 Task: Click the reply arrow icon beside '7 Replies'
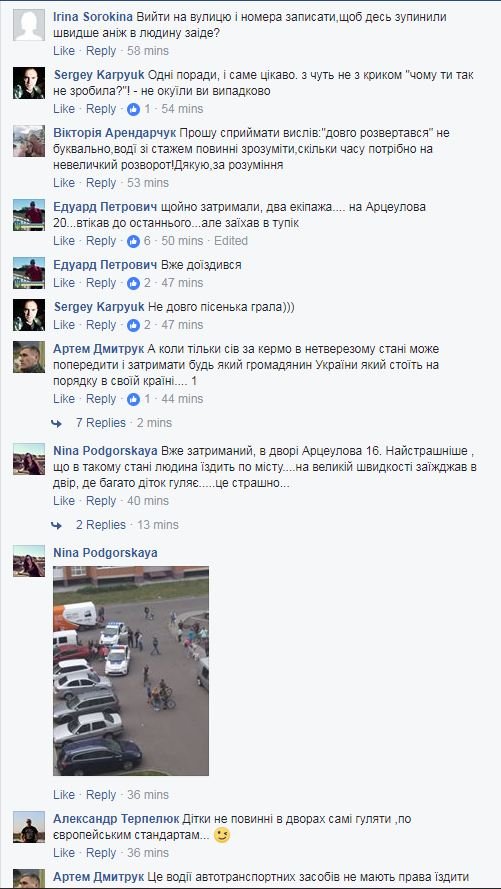click(56, 423)
